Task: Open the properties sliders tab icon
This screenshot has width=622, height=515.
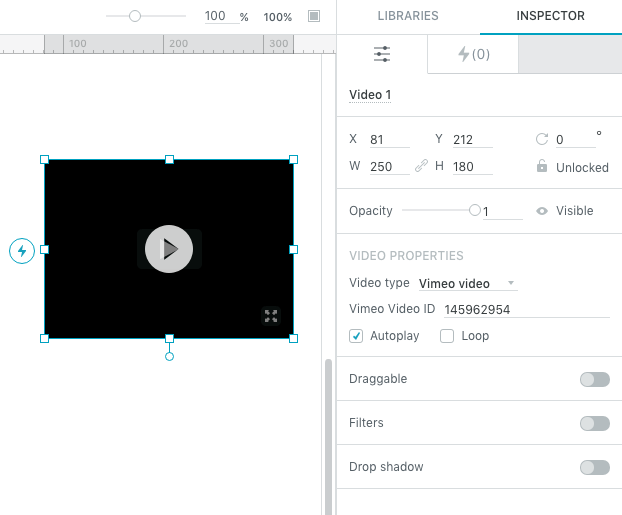Action: 382,54
